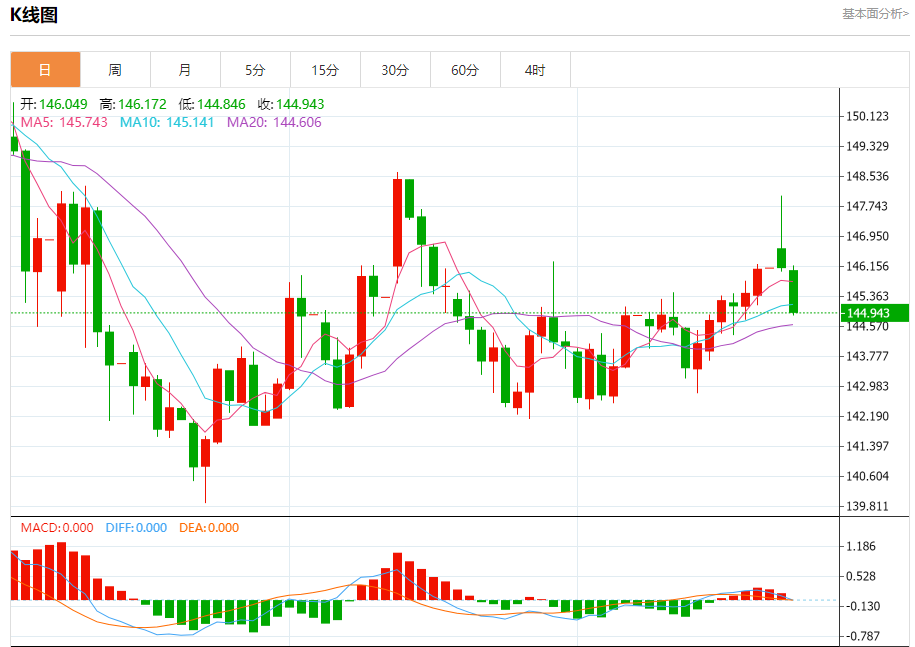Click the 146.156 price axis label
The width and height of the screenshot is (915, 647).
[867, 267]
